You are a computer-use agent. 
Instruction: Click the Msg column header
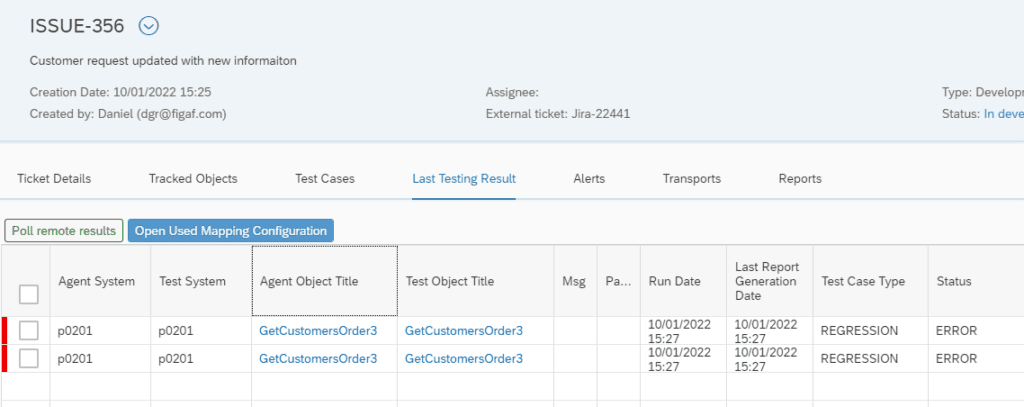[575, 282]
